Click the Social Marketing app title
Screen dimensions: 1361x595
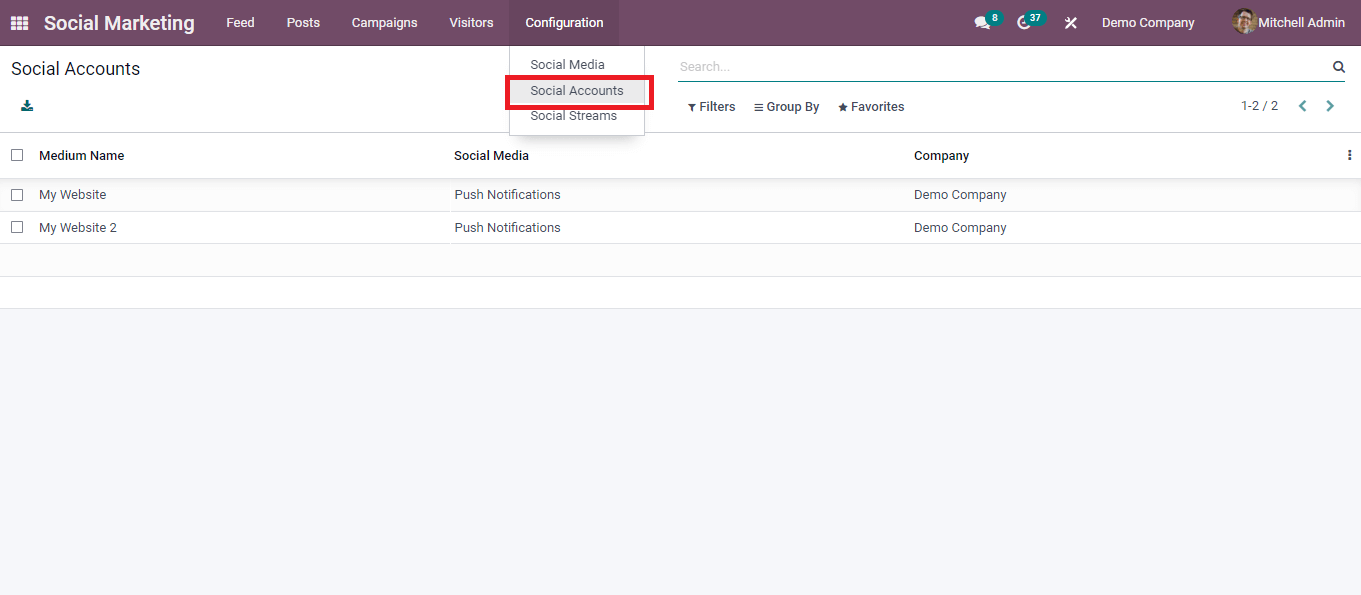point(119,23)
